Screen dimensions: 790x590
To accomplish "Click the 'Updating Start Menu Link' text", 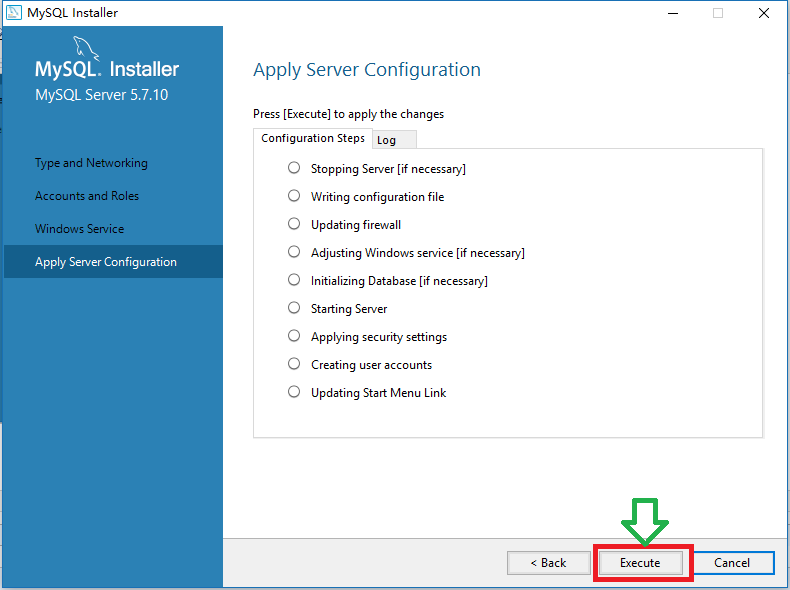I will (378, 392).
